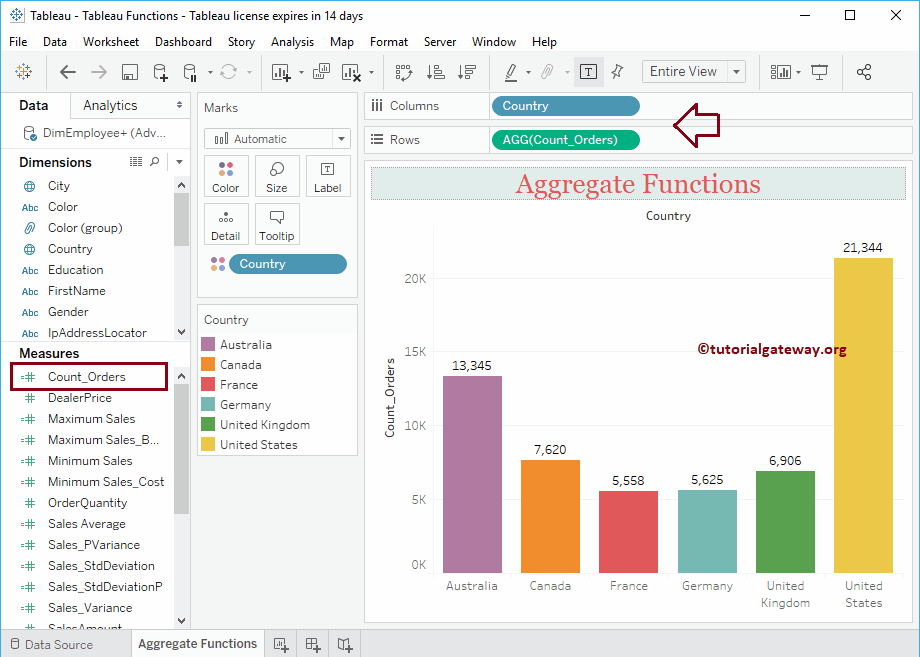Open the Analysis menu
Screen dimensions: 920x657
(292, 42)
